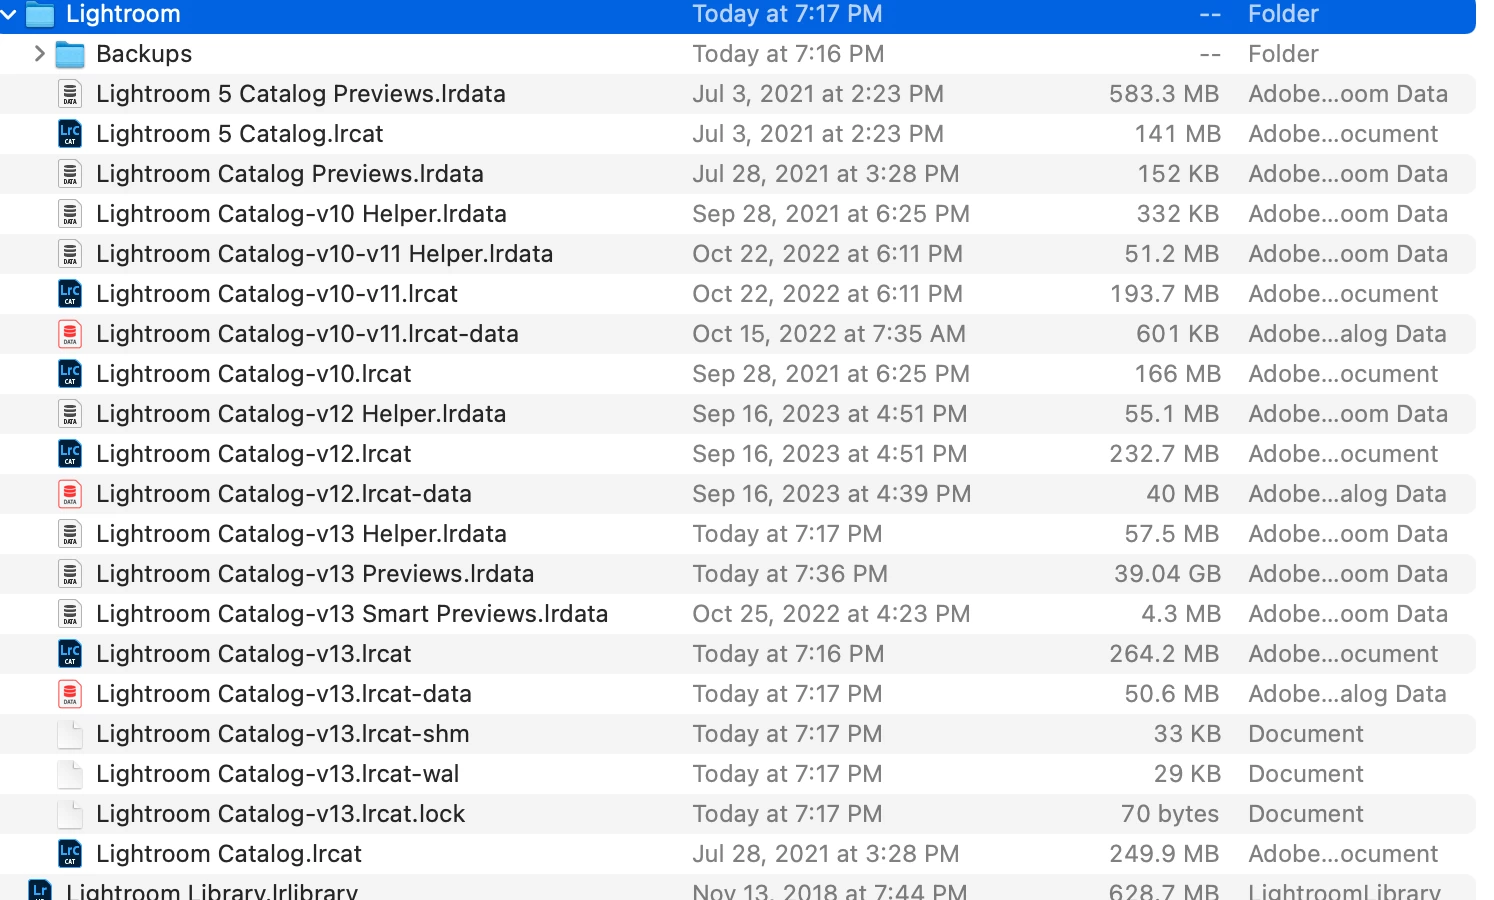Click the 249.9 MB size value

(1164, 854)
